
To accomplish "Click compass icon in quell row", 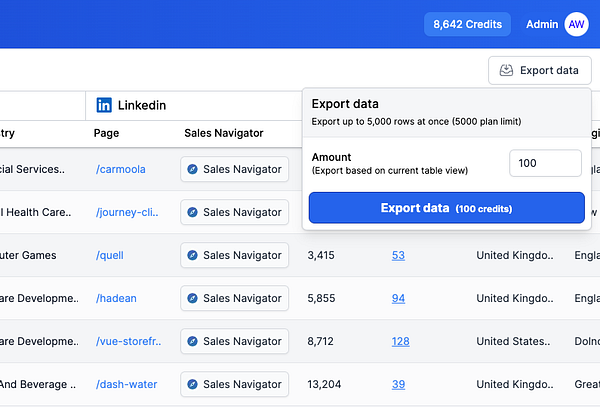I will (192, 255).
